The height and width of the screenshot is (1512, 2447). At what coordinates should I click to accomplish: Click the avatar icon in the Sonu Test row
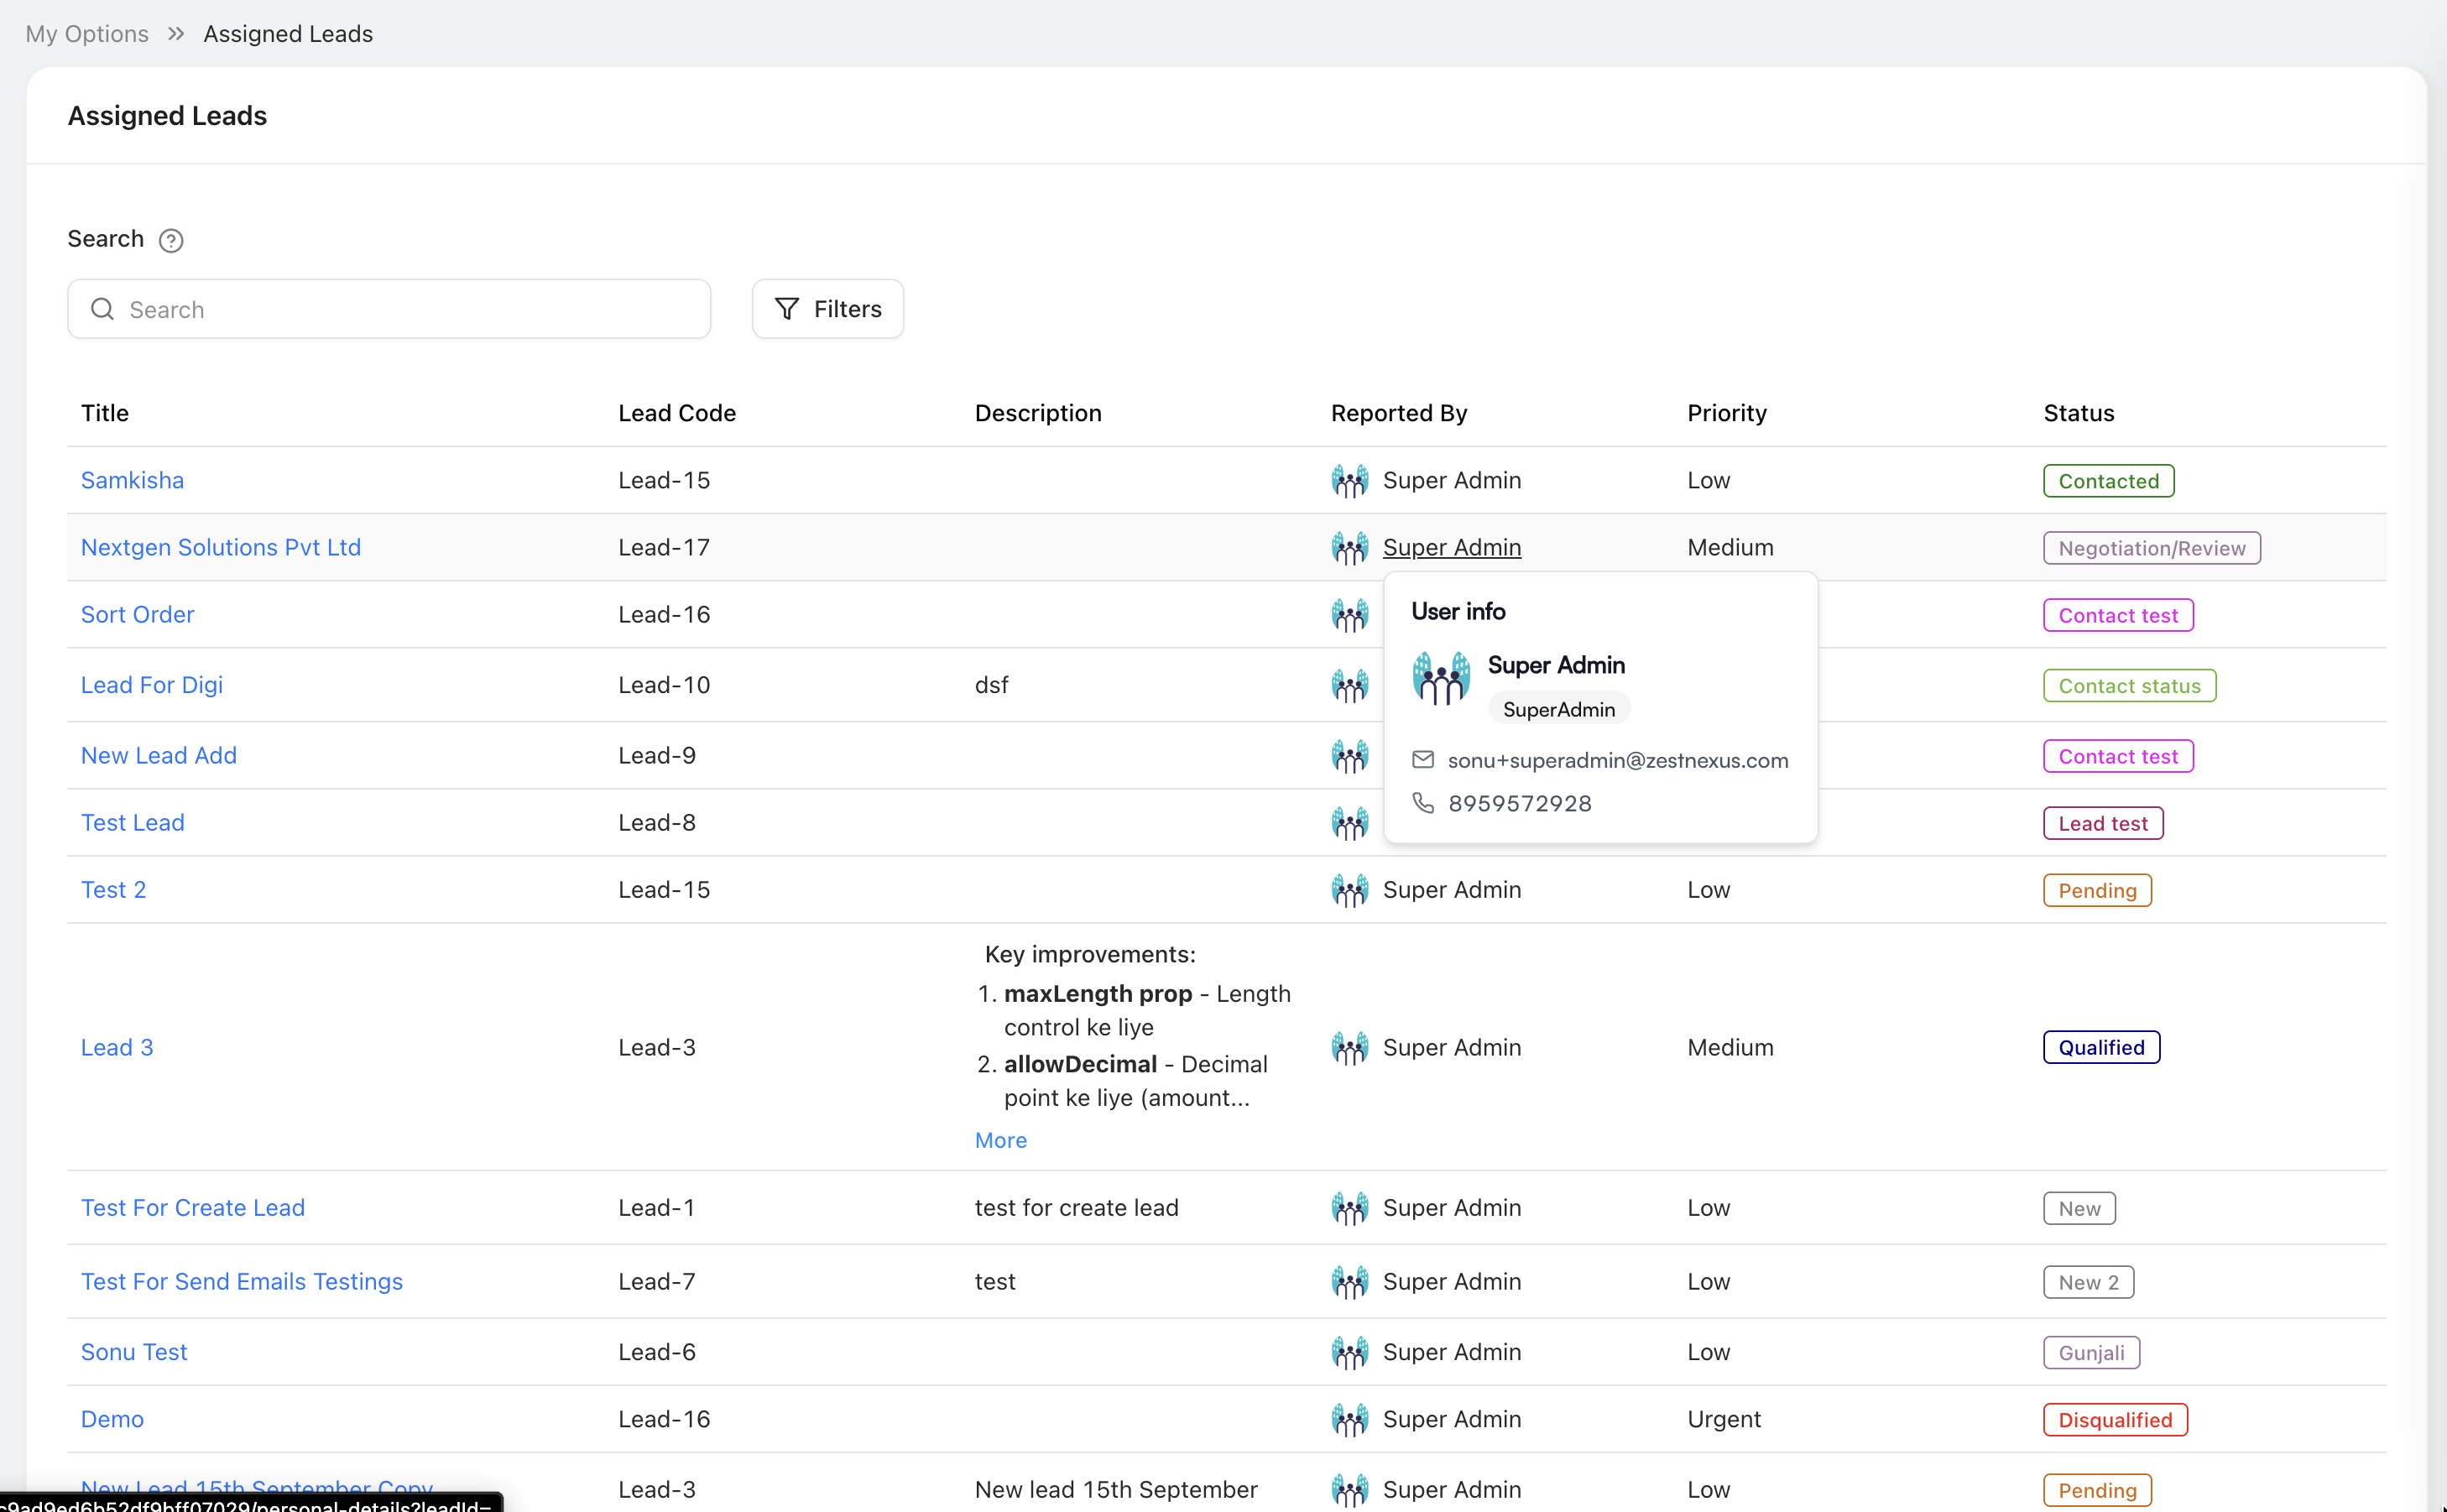[x=1350, y=1352]
